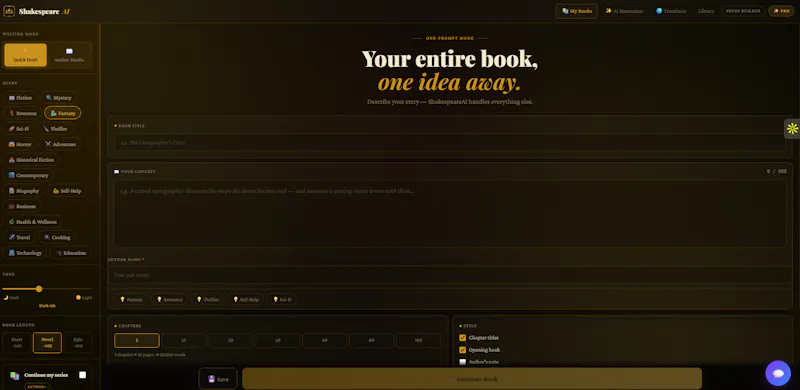The image size is (800, 390).
Task: Select Epic book length option
Action: pos(78,343)
